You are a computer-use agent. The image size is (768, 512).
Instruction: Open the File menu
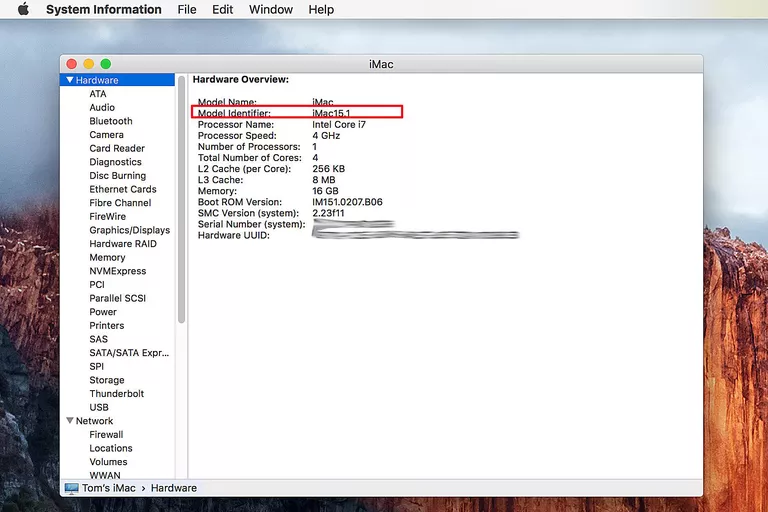pyautogui.click(x=187, y=9)
